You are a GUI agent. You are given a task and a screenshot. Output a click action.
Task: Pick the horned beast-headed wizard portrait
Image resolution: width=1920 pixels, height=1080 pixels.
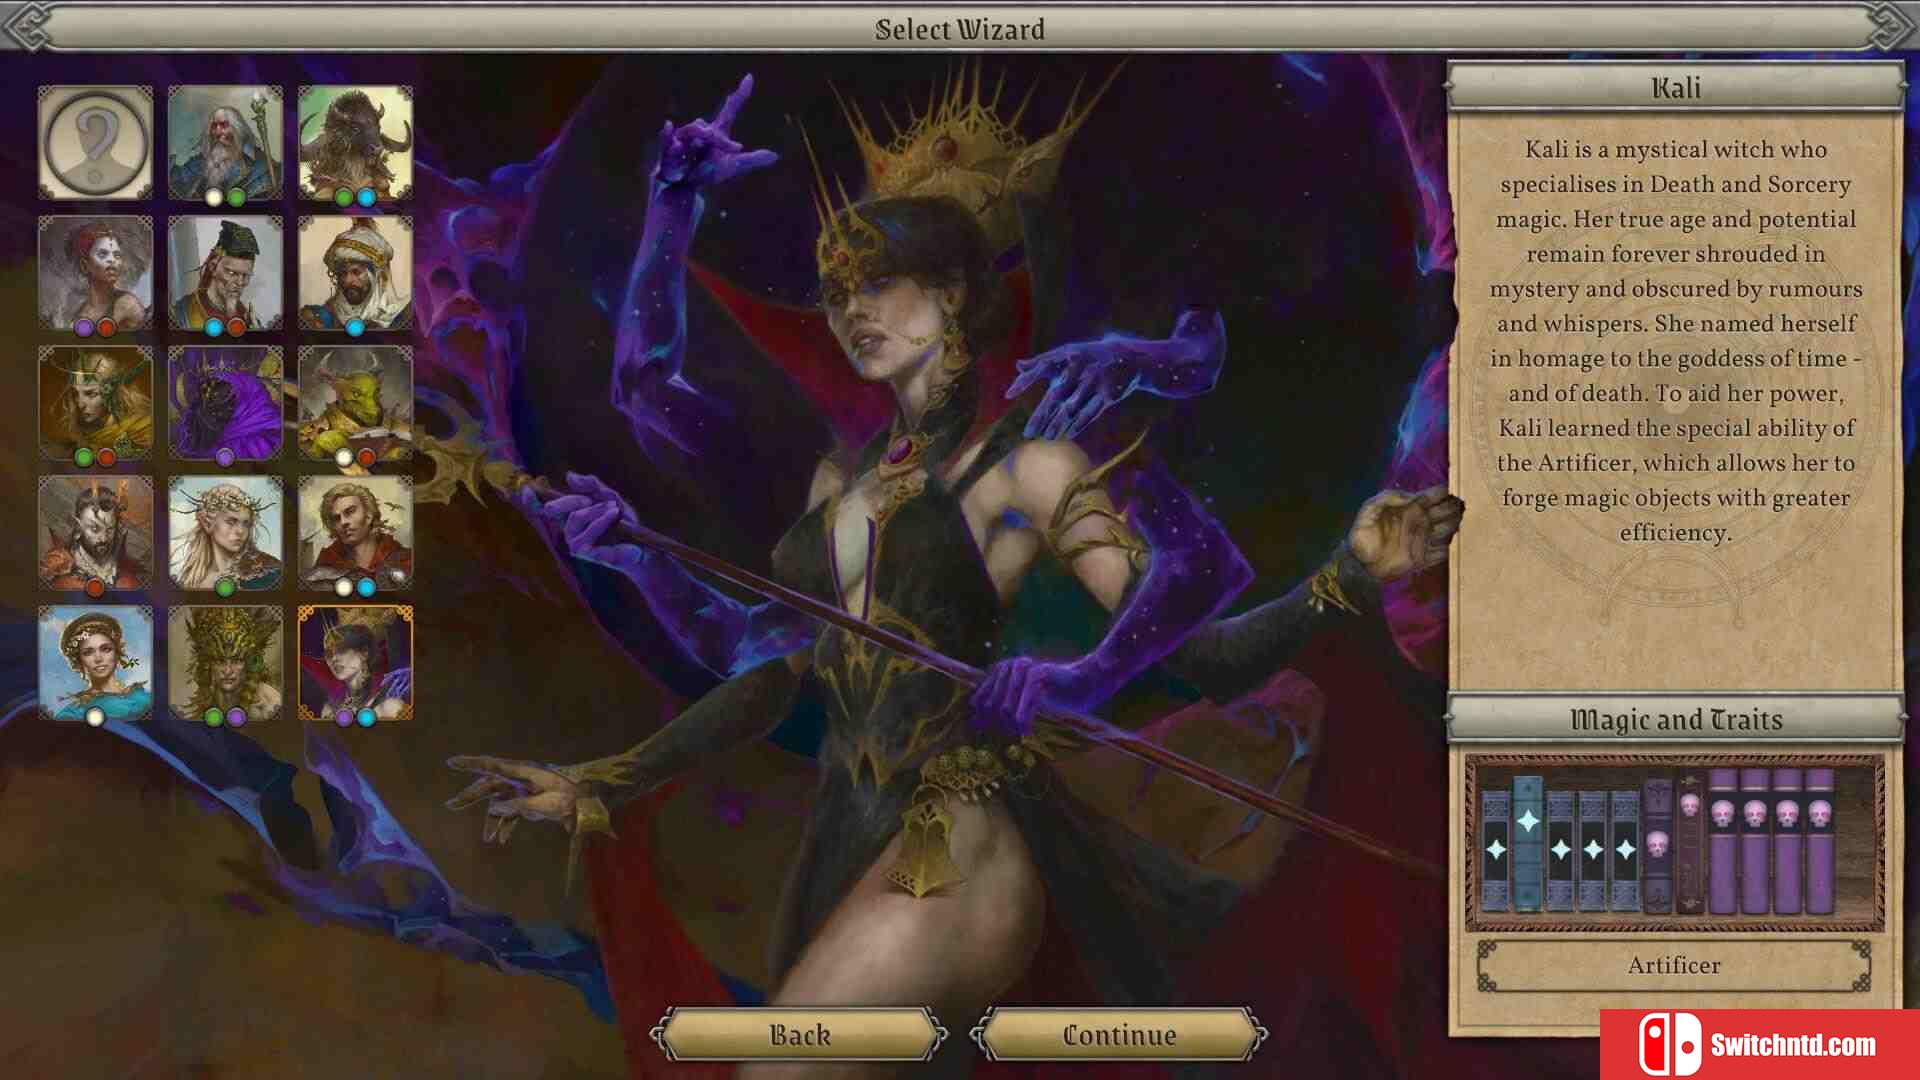click(355, 142)
